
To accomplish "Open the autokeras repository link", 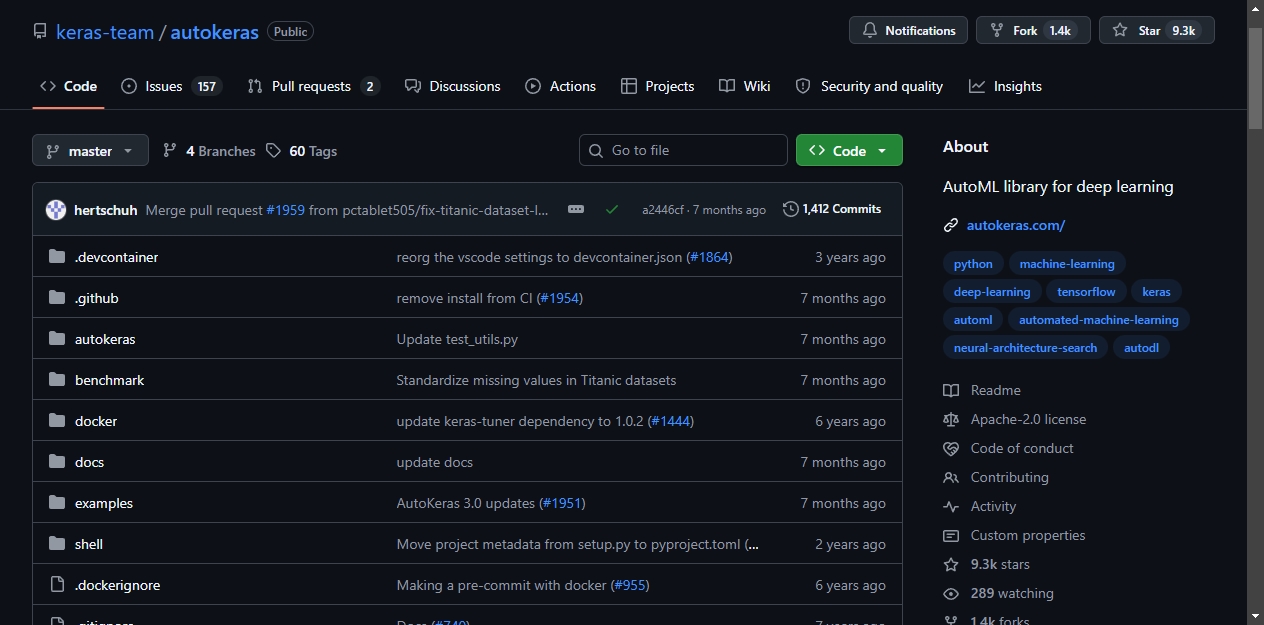I will pos(214,32).
